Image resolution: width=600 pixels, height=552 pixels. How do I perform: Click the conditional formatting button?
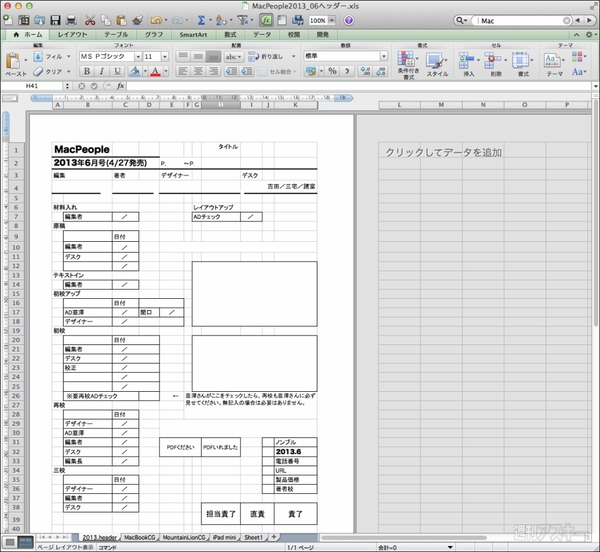(407, 63)
